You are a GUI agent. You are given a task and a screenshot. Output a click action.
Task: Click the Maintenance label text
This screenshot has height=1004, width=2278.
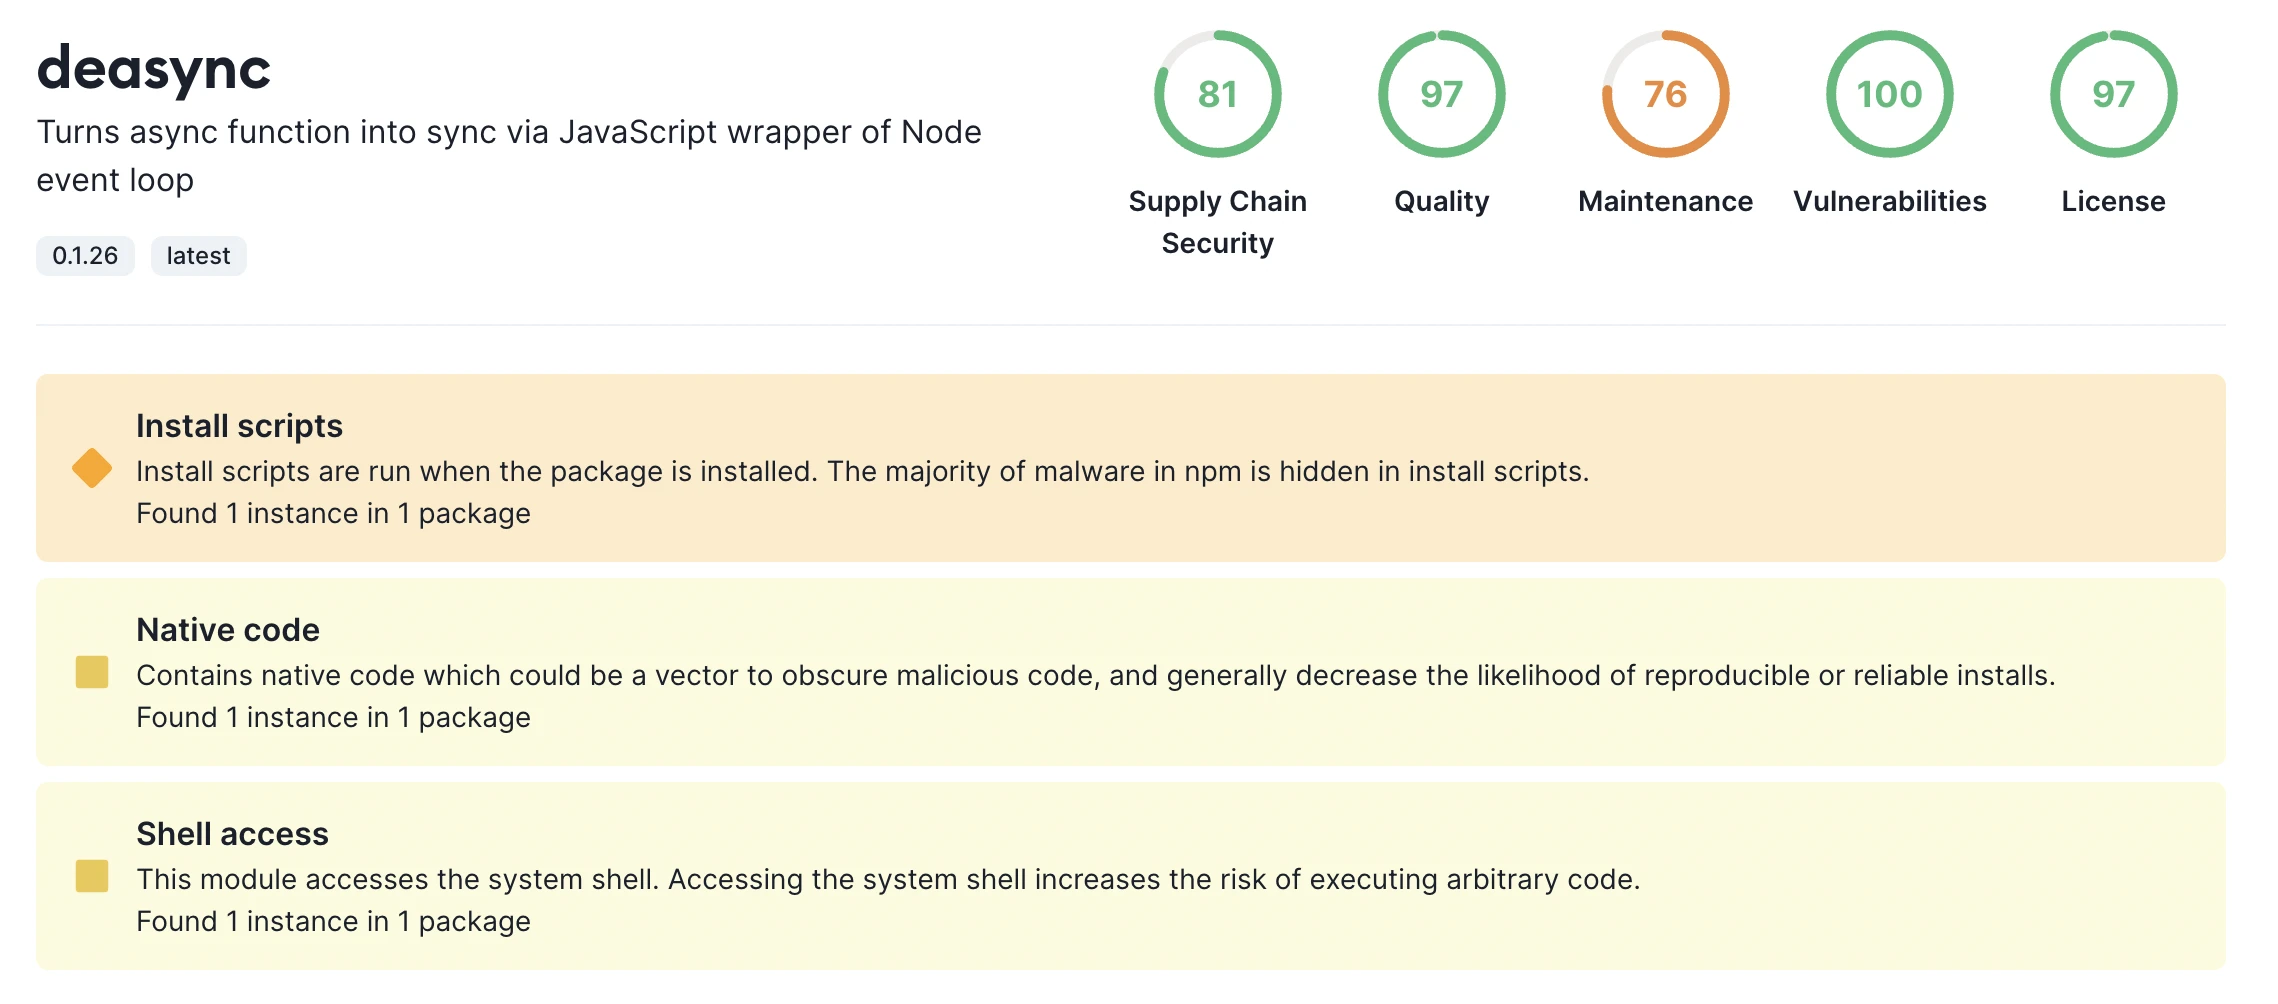coord(1664,201)
